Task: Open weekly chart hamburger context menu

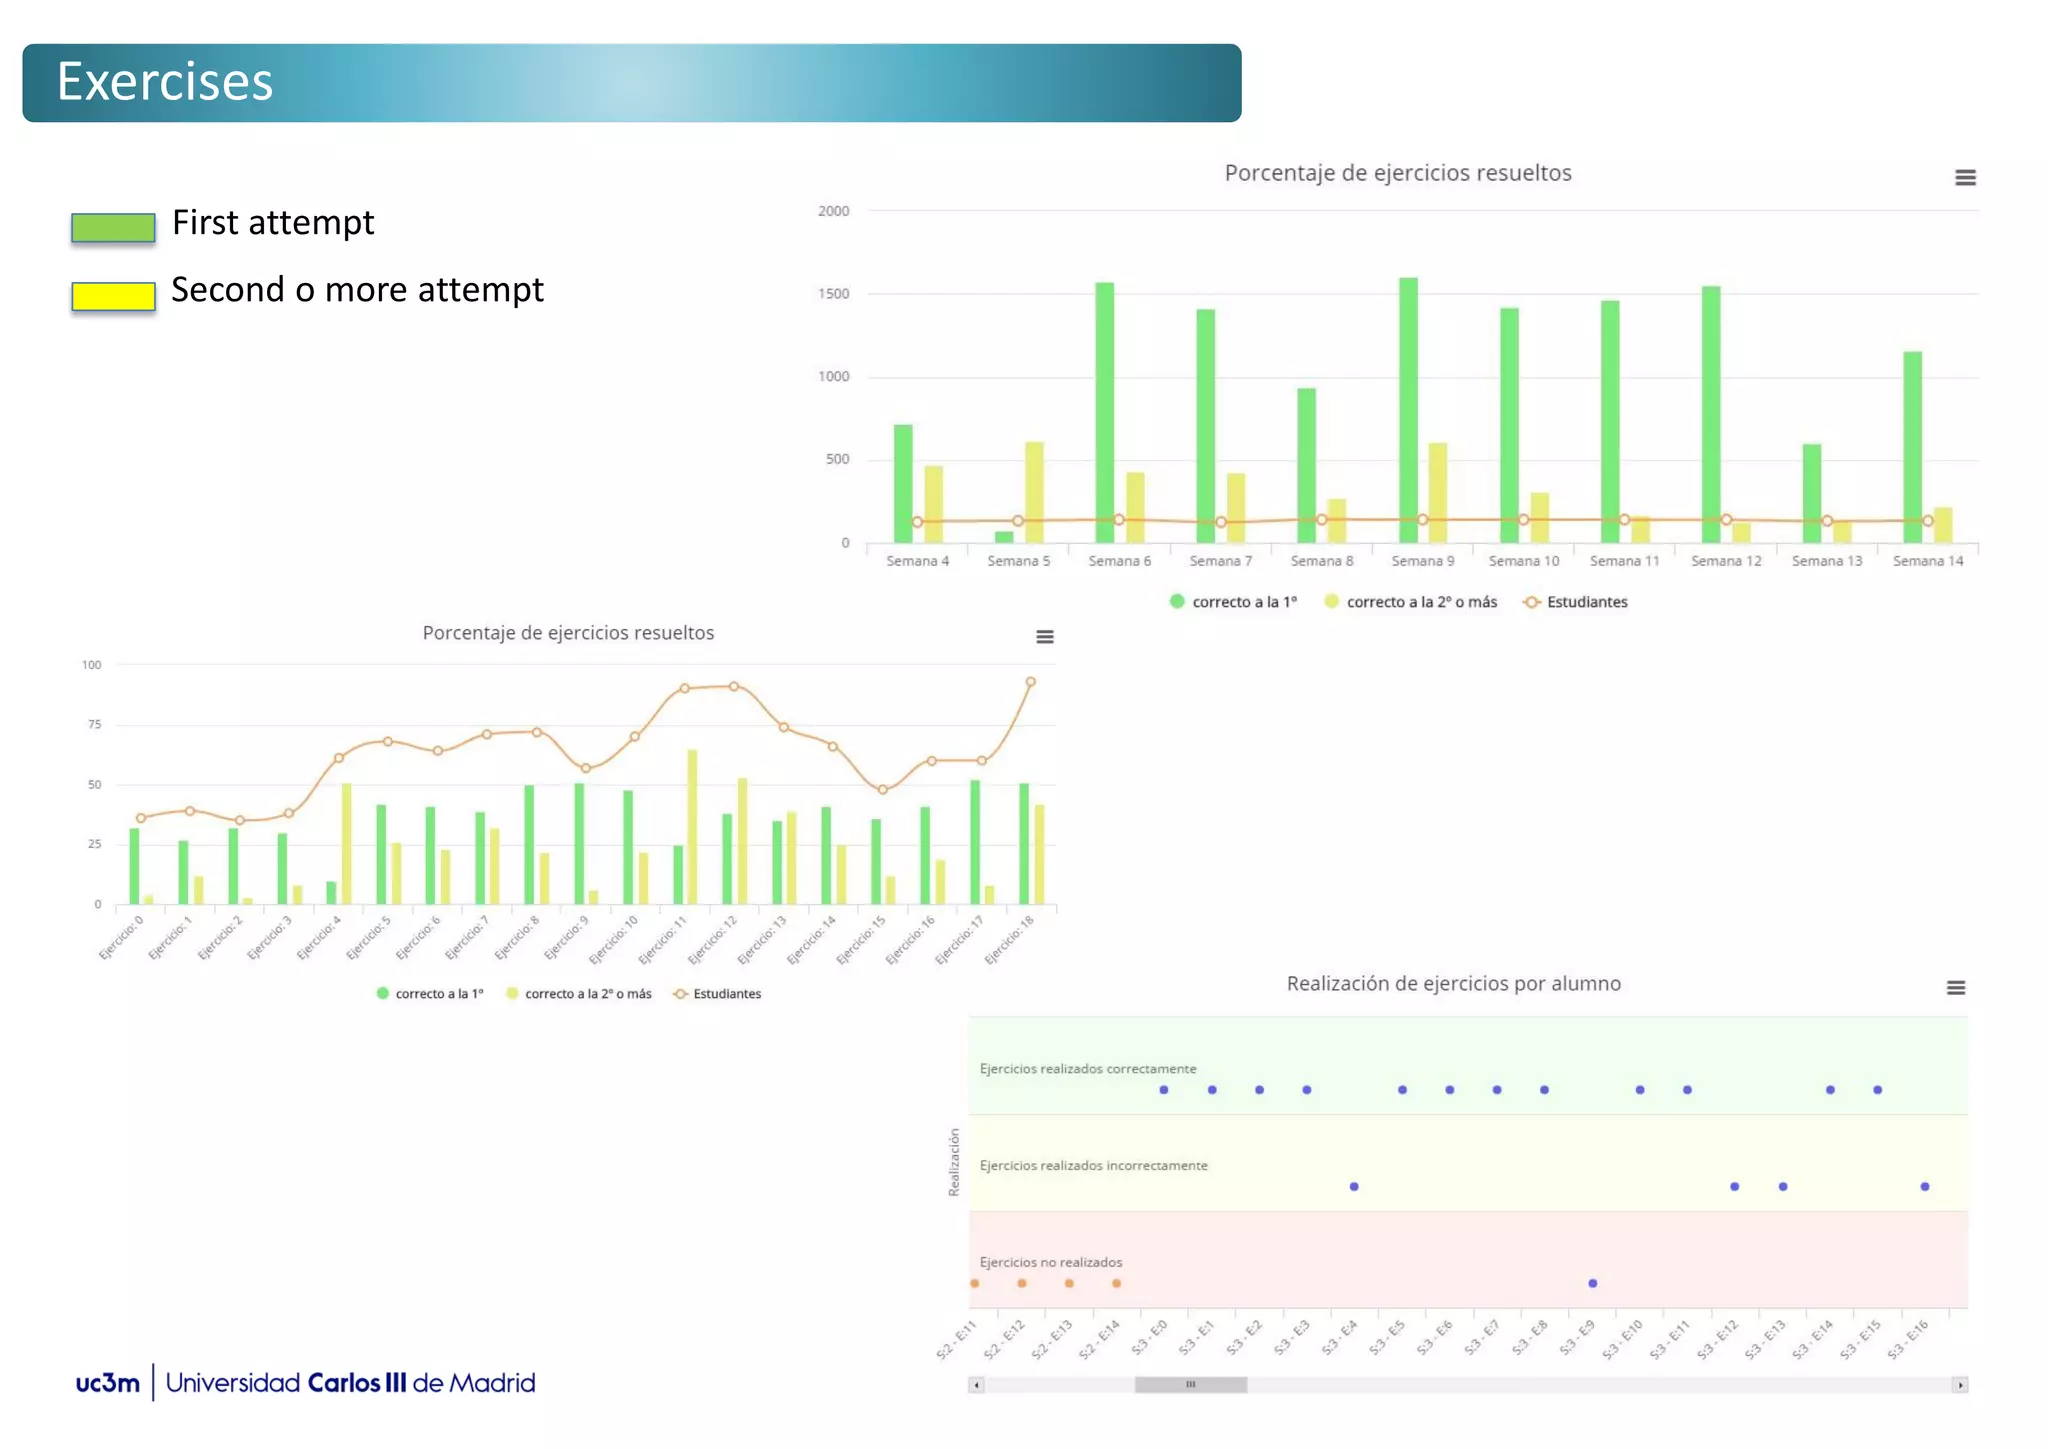Action: [x=1964, y=178]
